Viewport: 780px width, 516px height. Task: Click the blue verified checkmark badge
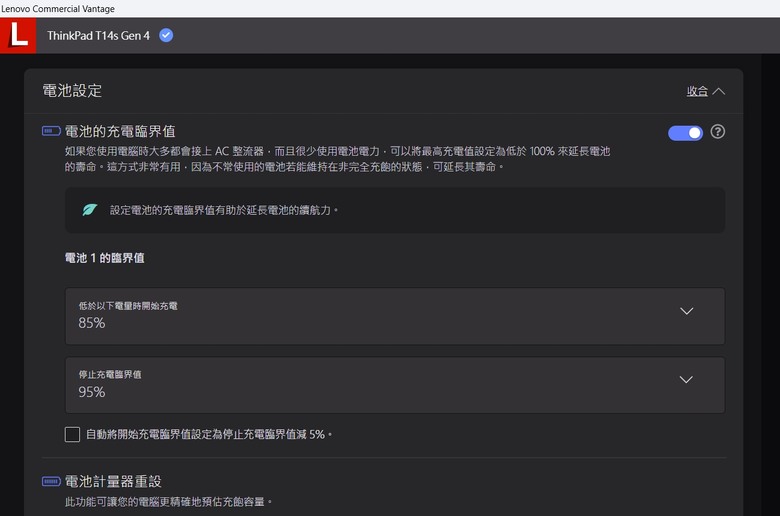[x=166, y=35]
